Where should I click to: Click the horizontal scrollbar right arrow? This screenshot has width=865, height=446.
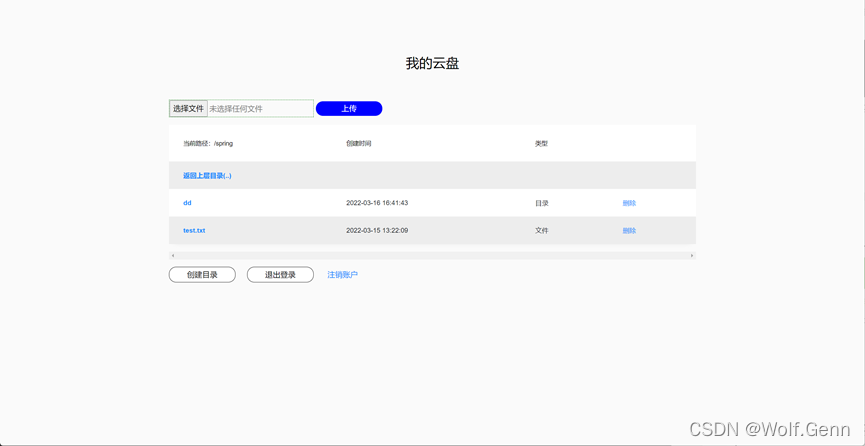(x=692, y=256)
